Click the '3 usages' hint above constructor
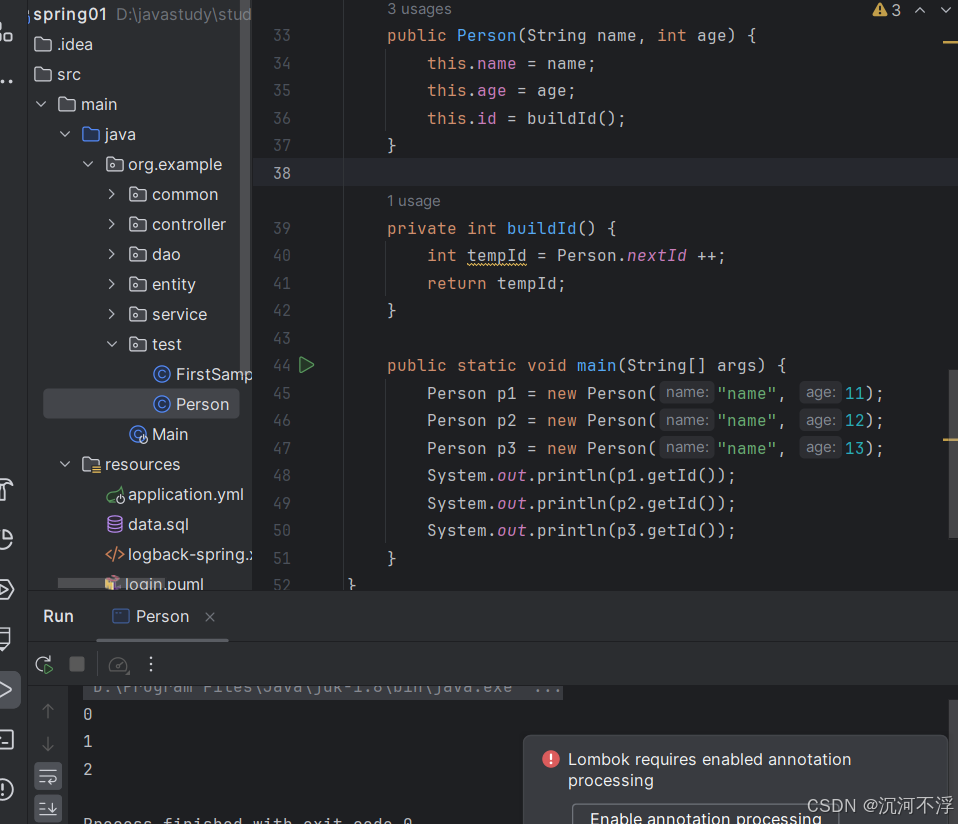This screenshot has height=824, width=958. pos(420,9)
